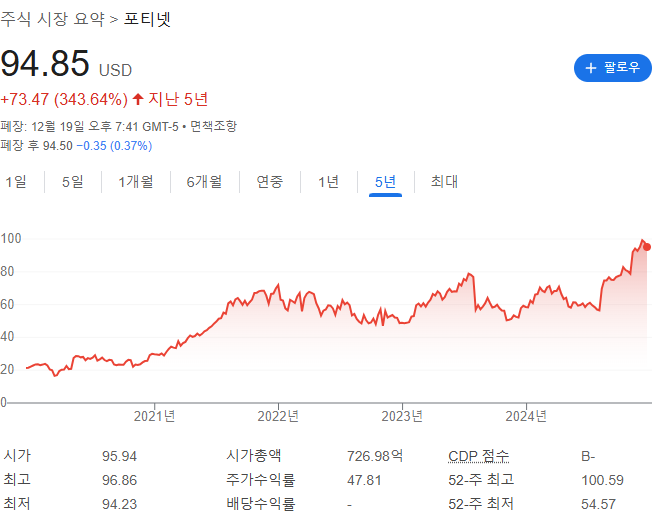Click the 주가수익률 value 47.81
This screenshot has height=521, width=666.
point(364,480)
